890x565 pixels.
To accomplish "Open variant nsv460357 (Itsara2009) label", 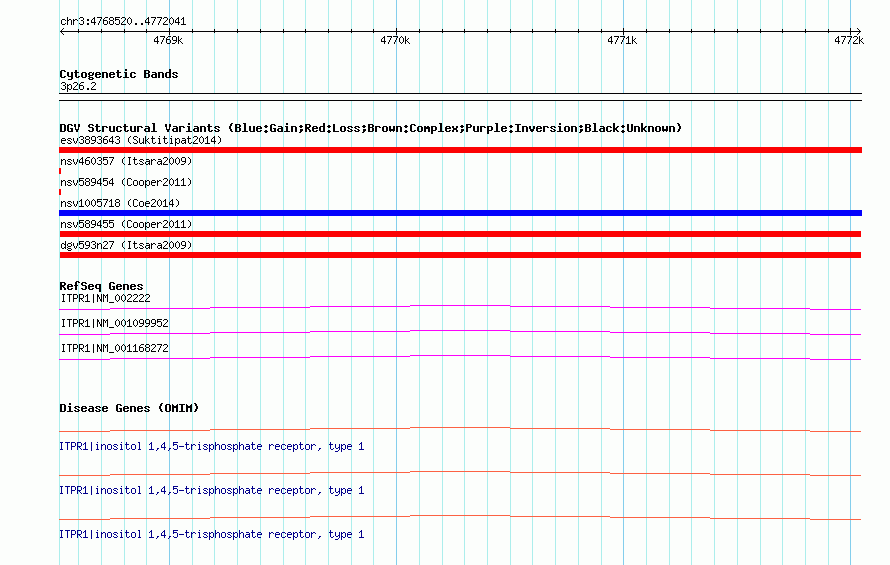I will [x=126, y=161].
